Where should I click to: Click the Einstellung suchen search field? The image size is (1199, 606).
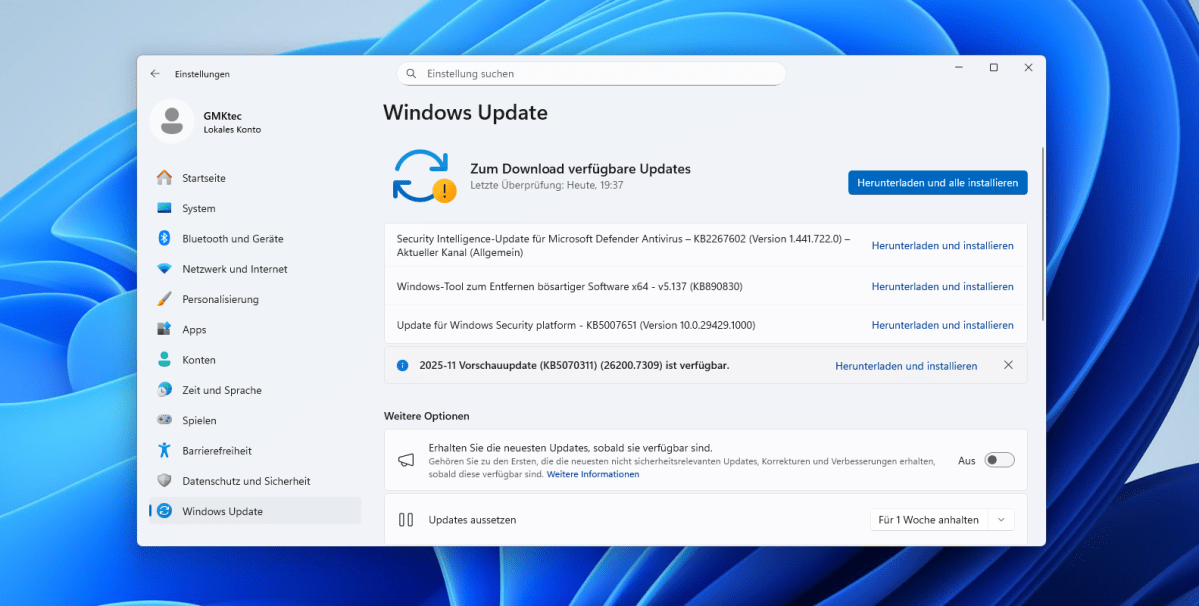[x=590, y=73]
